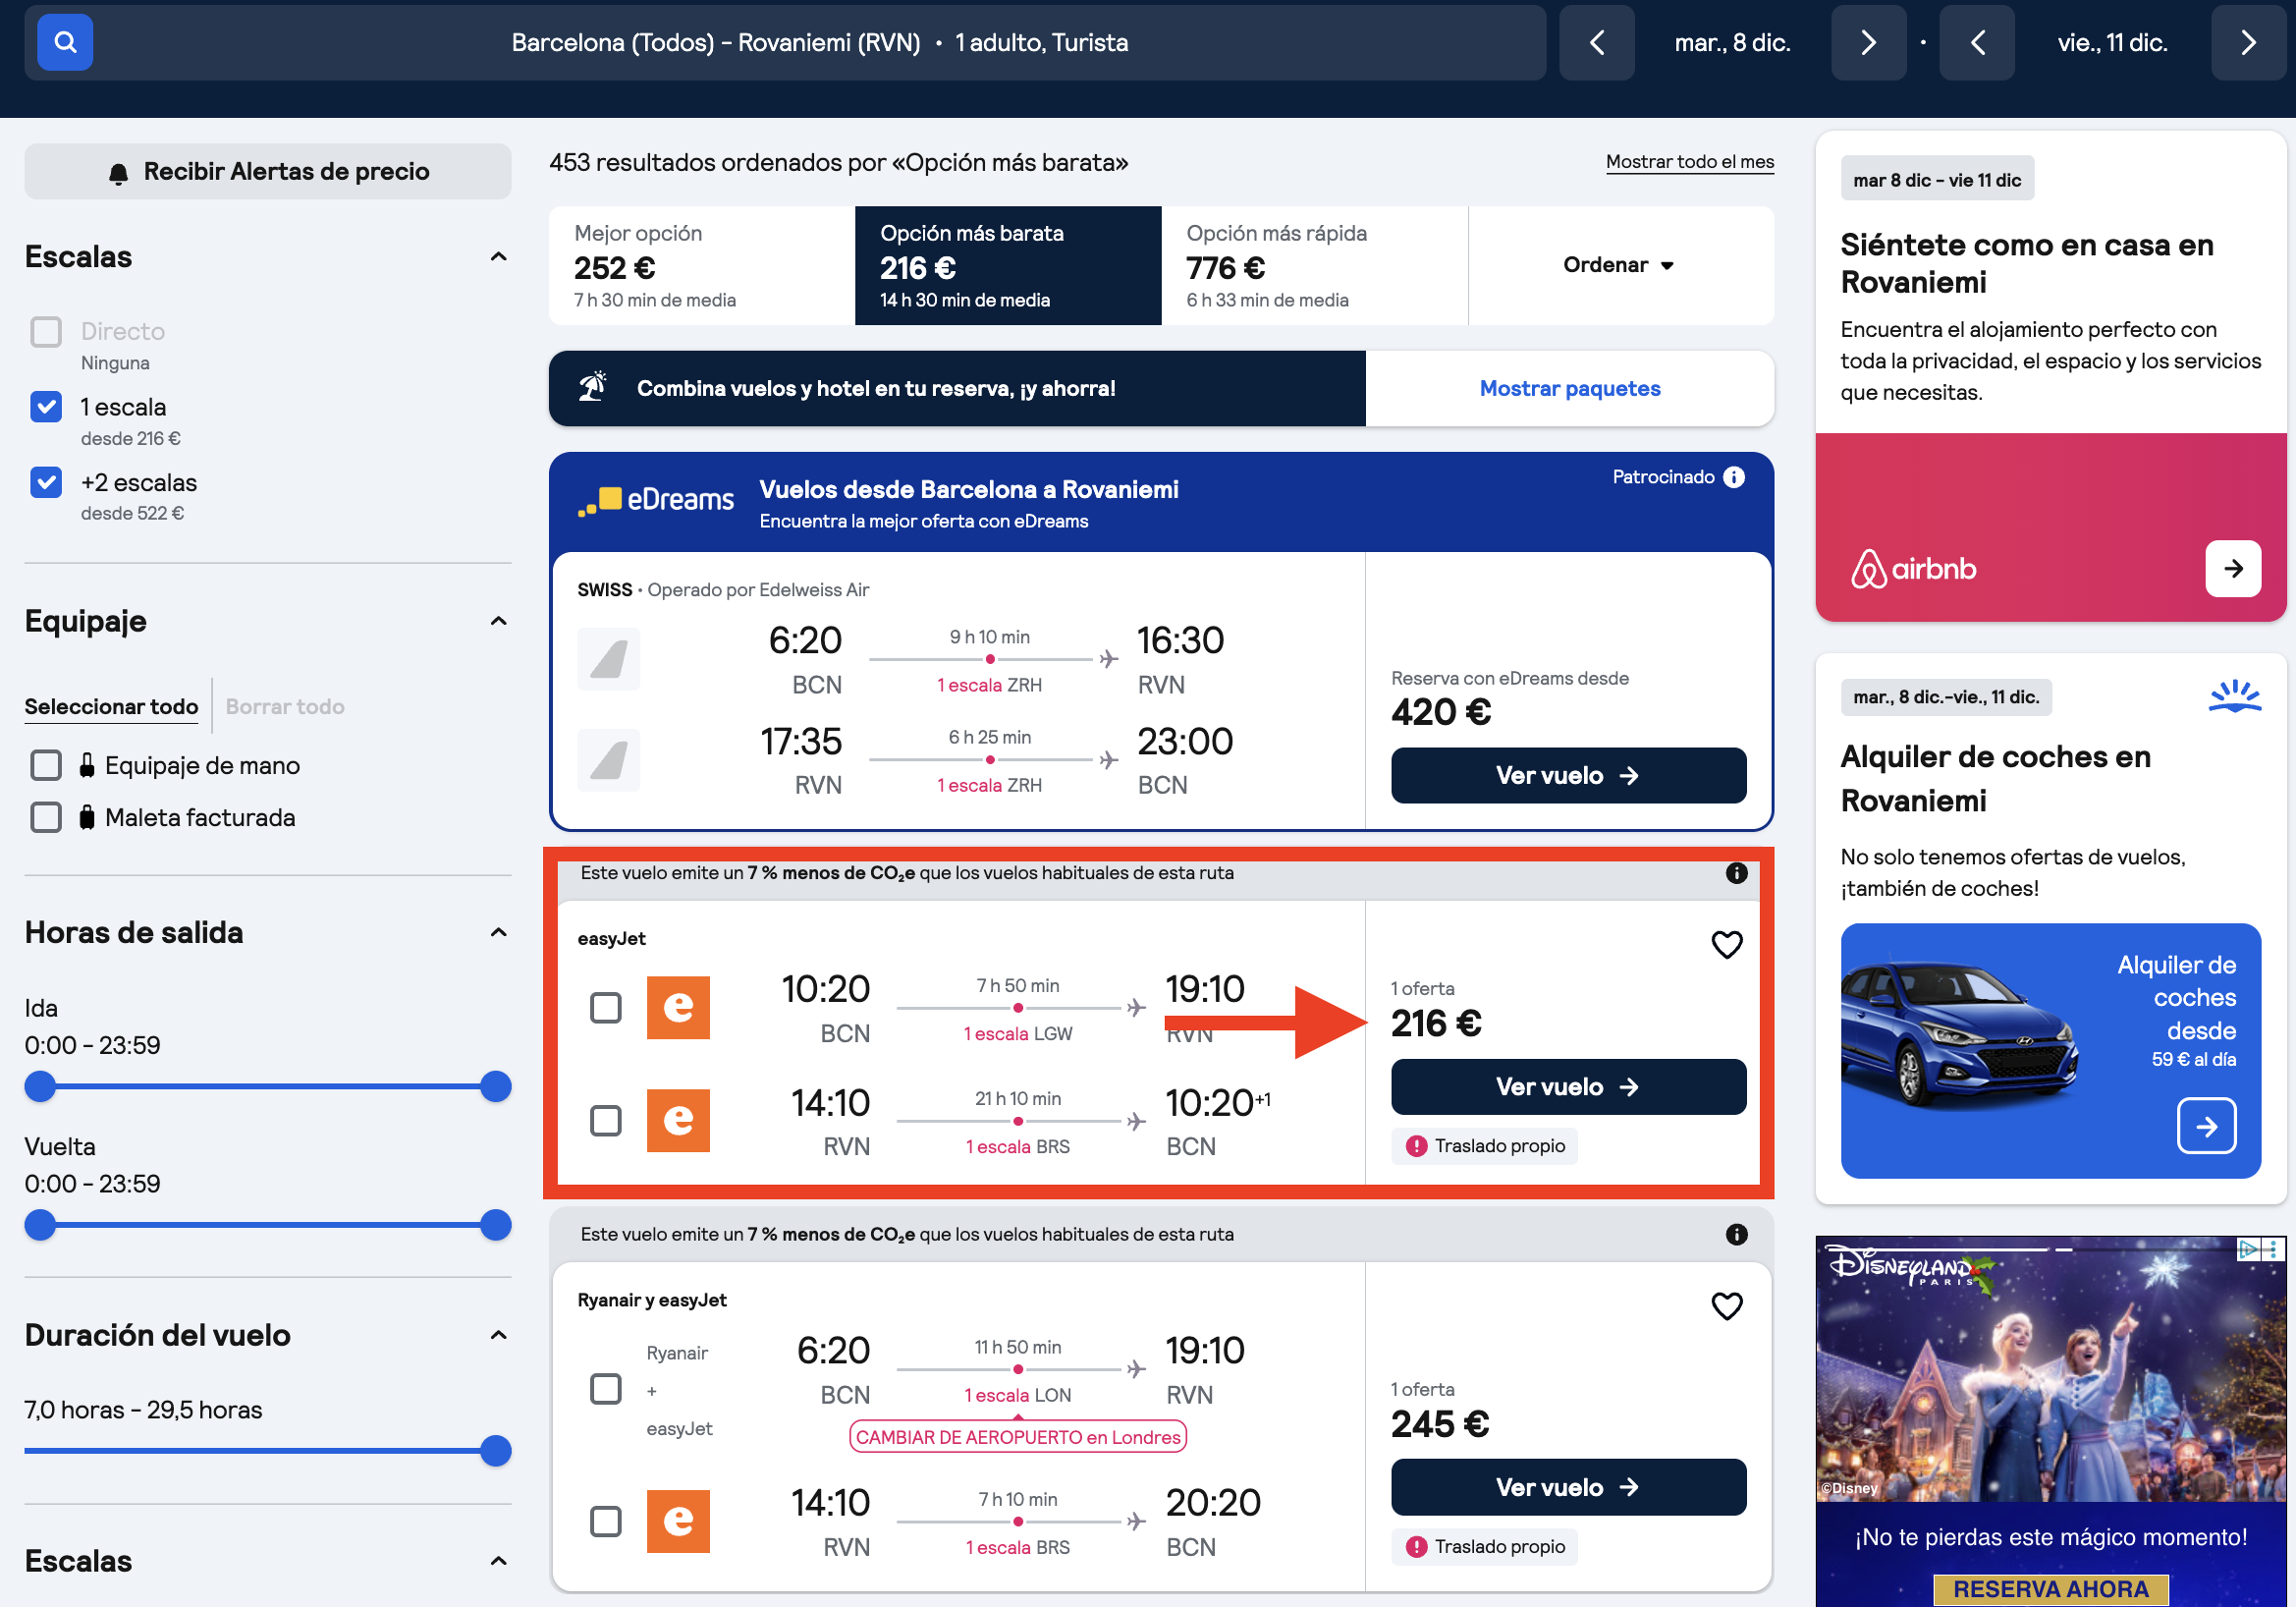Open CO₂ info icon on easyJet 216 € result
The height and width of the screenshot is (1607, 2296).
[1736, 873]
